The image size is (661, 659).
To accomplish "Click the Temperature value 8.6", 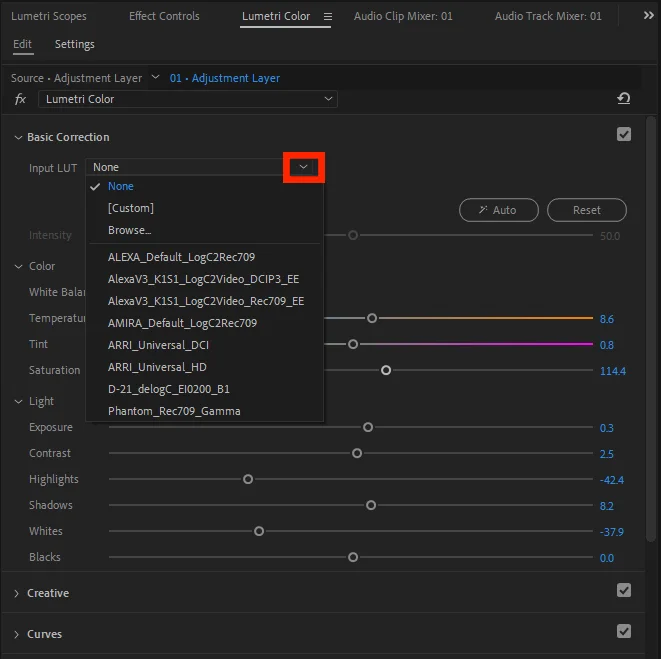I will pyautogui.click(x=607, y=319).
